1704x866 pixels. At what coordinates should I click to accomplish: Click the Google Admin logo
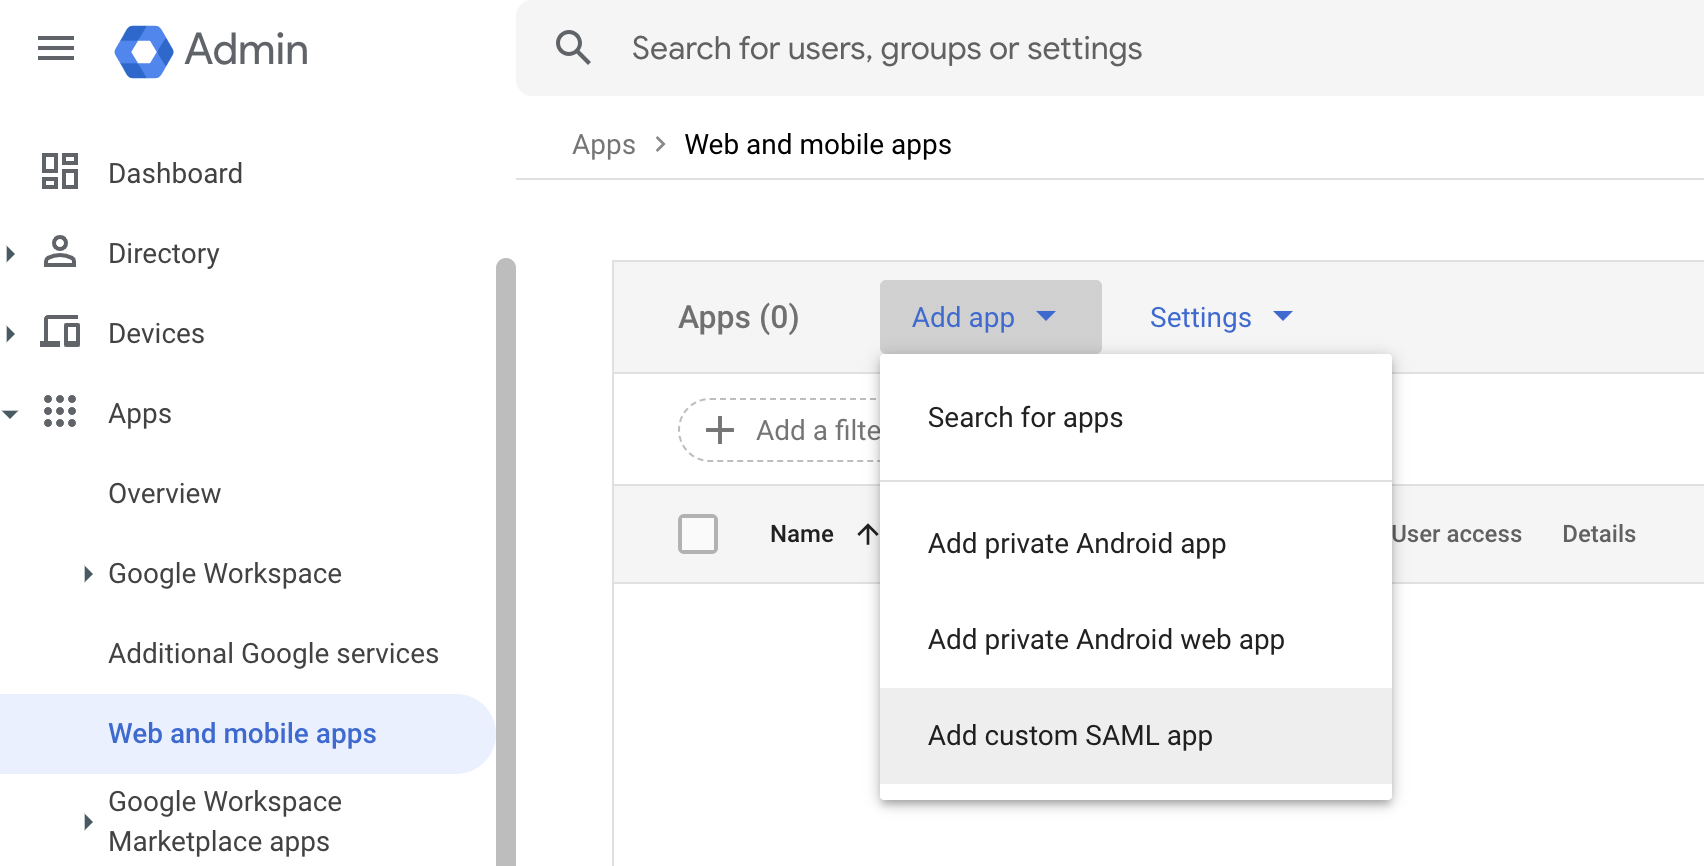(144, 50)
